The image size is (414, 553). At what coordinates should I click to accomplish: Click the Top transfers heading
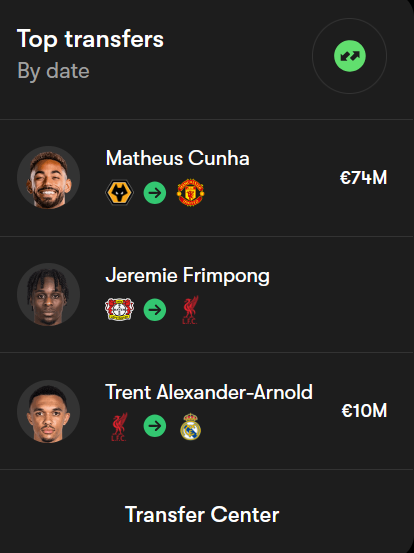click(90, 38)
